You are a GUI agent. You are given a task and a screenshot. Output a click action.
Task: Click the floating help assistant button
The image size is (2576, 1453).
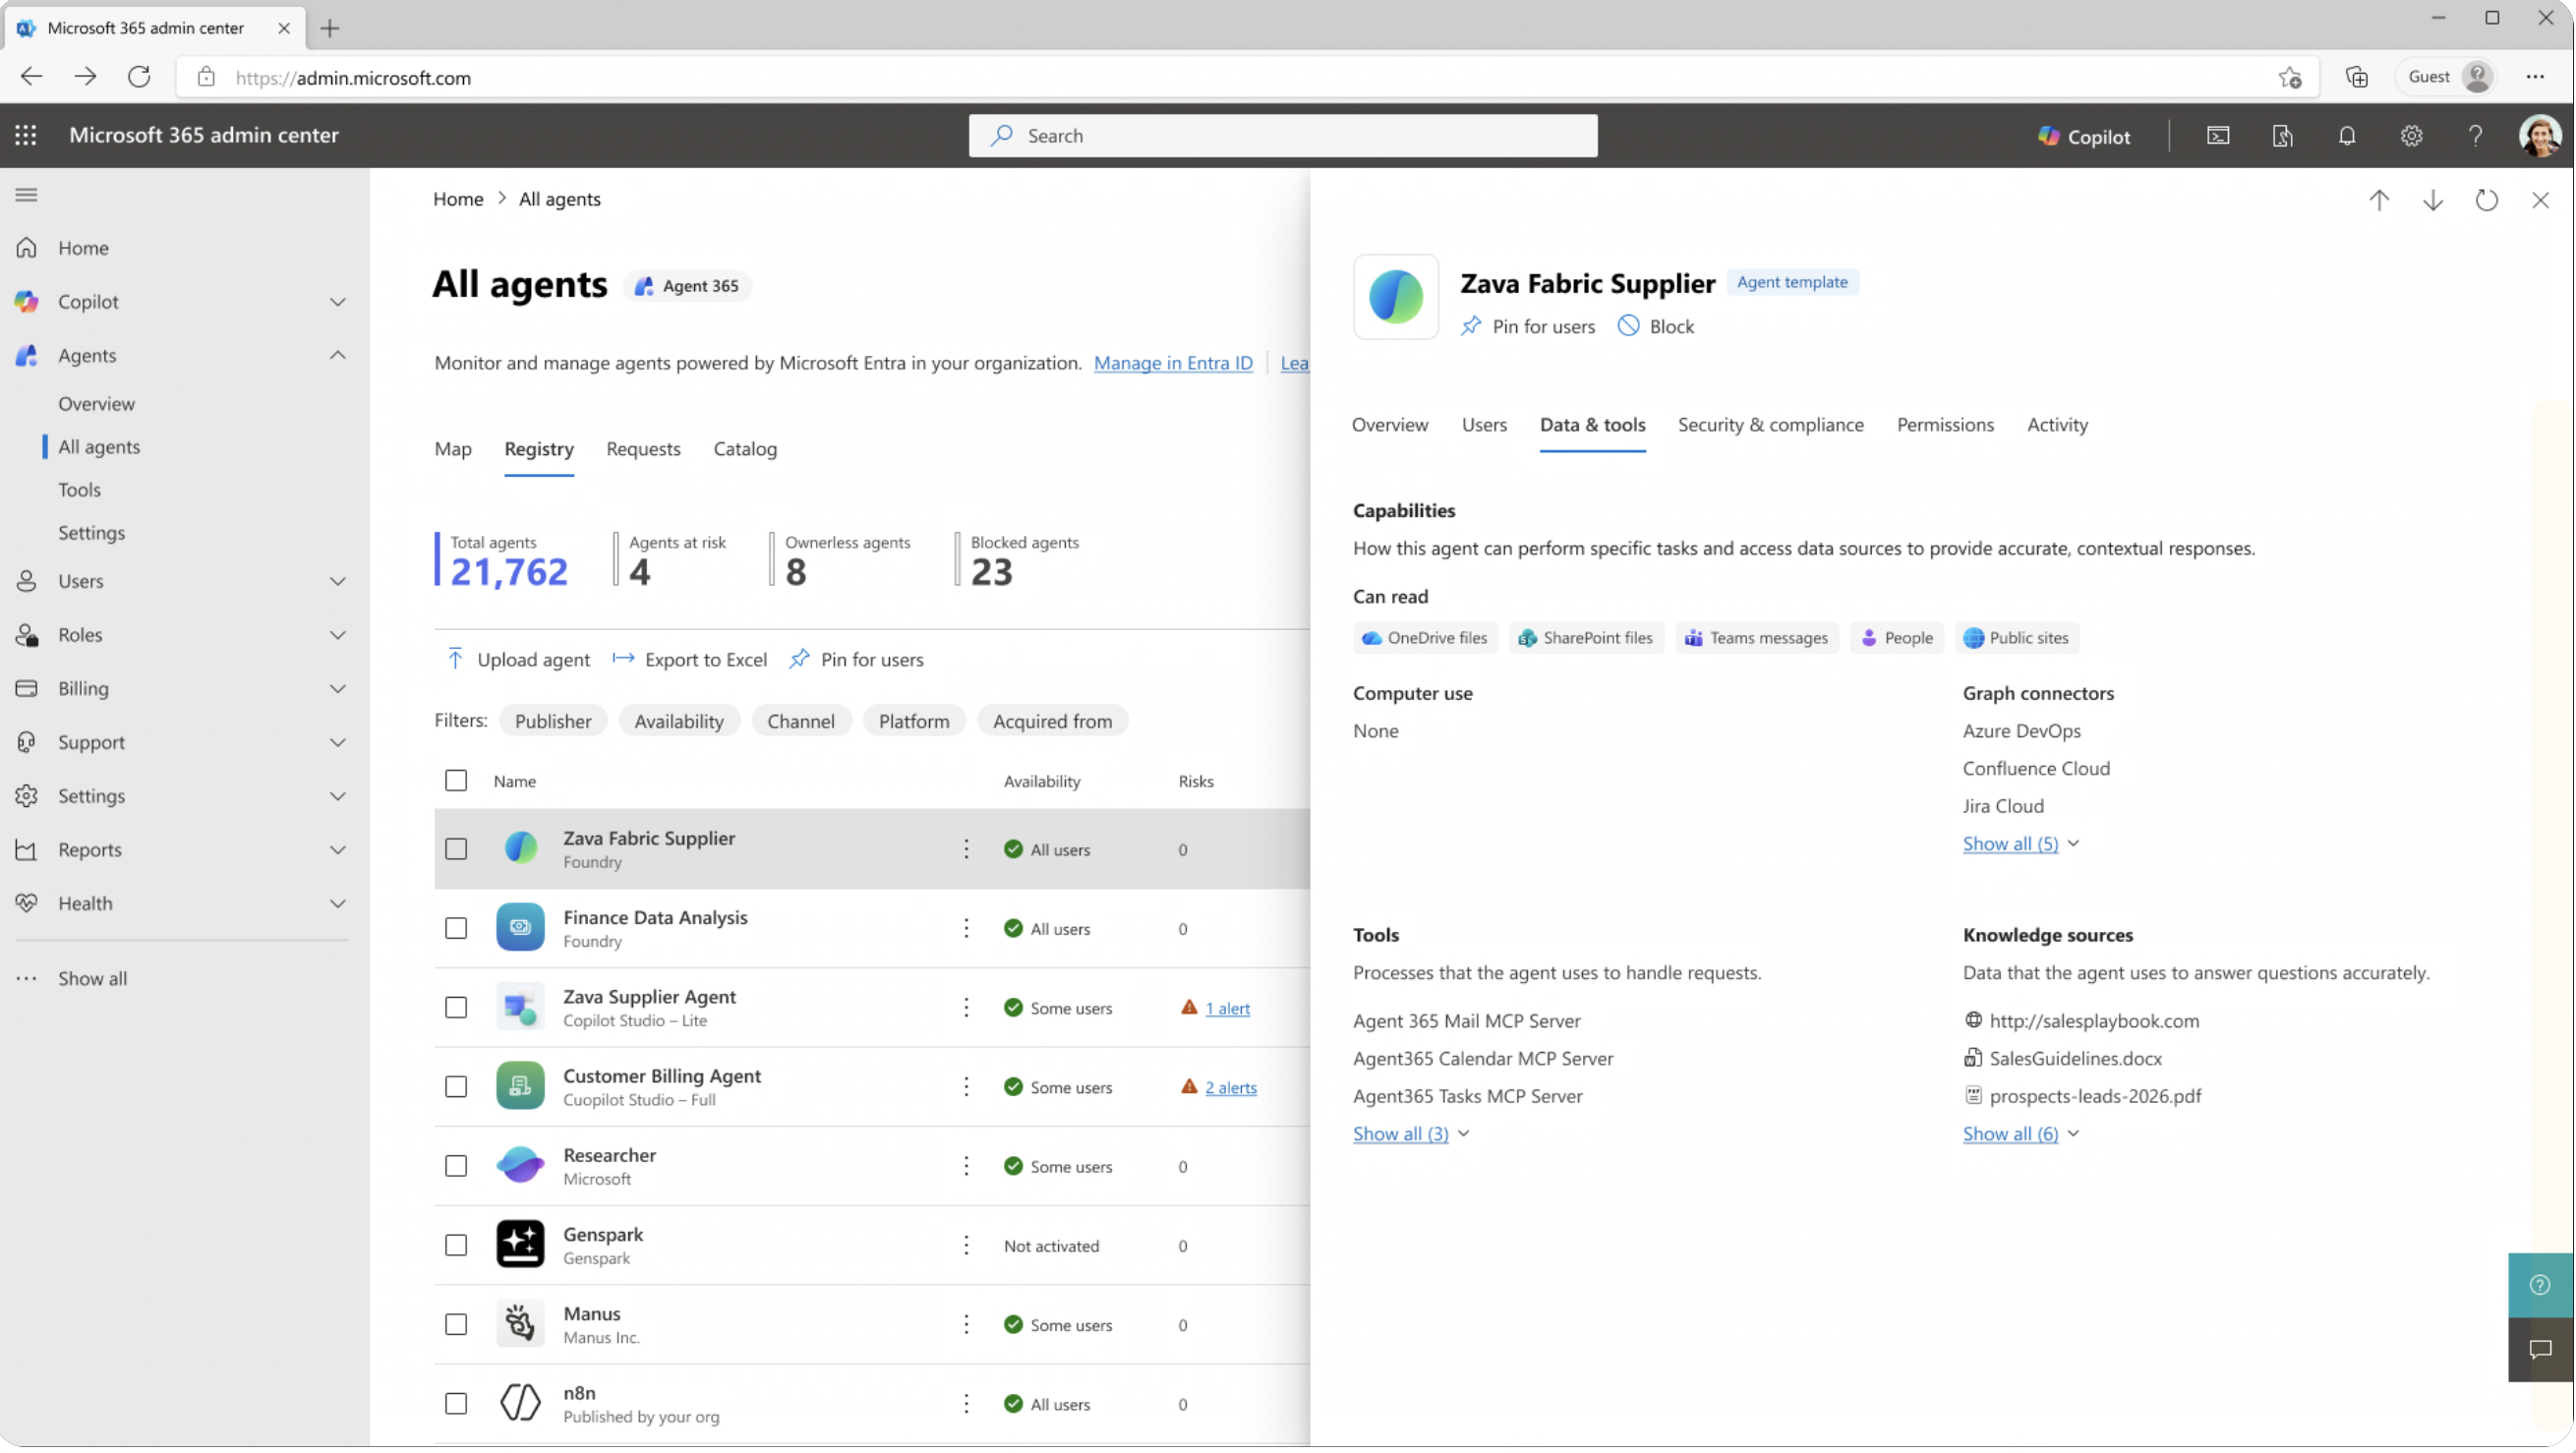[2540, 1285]
